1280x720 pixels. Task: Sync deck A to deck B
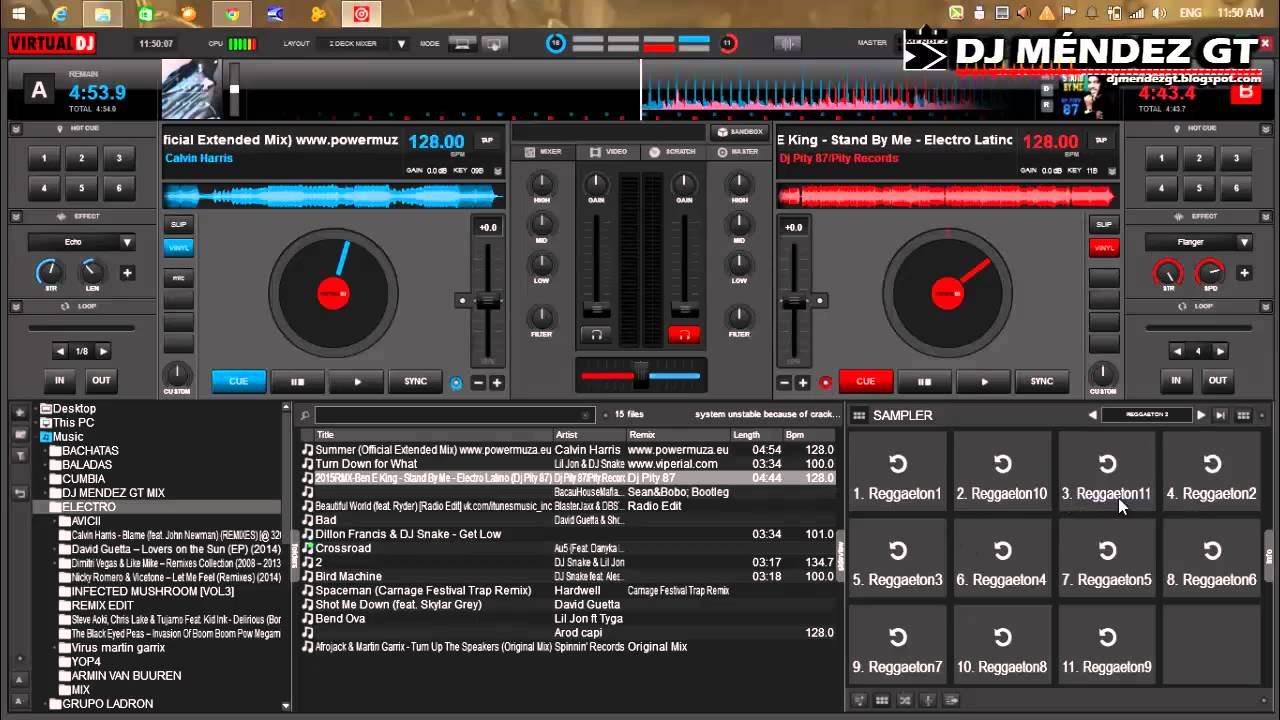point(415,381)
